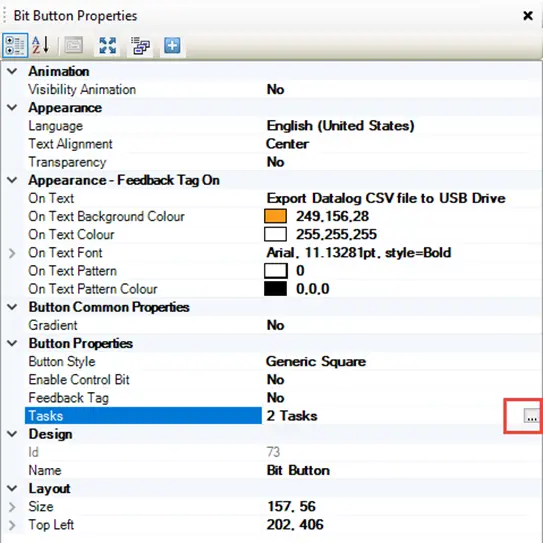Expand the Size property
Image resolution: width=543 pixels, height=543 pixels.
[12, 507]
